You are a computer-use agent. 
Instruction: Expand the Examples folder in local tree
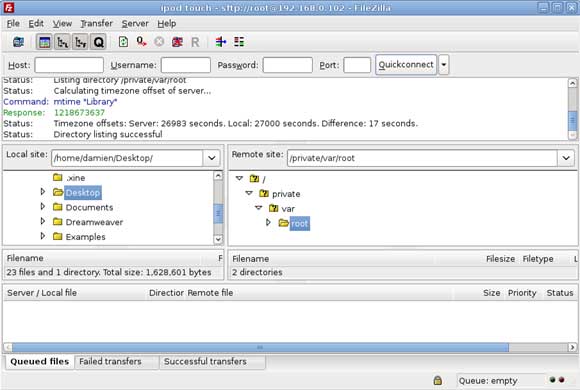pyautogui.click(x=43, y=236)
